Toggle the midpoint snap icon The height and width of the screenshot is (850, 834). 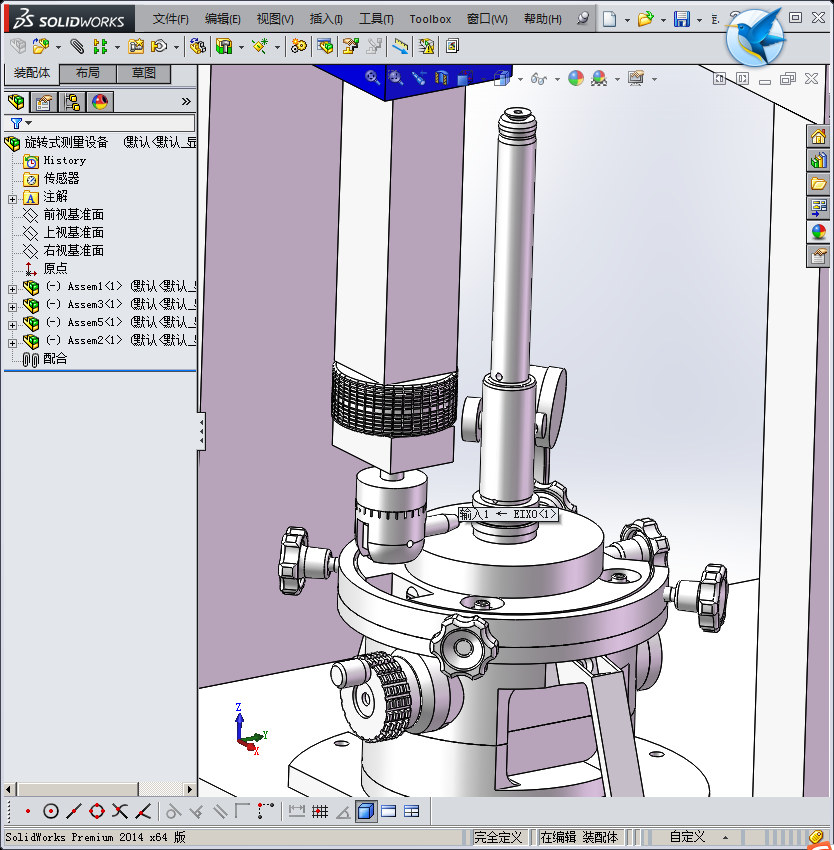pos(74,811)
